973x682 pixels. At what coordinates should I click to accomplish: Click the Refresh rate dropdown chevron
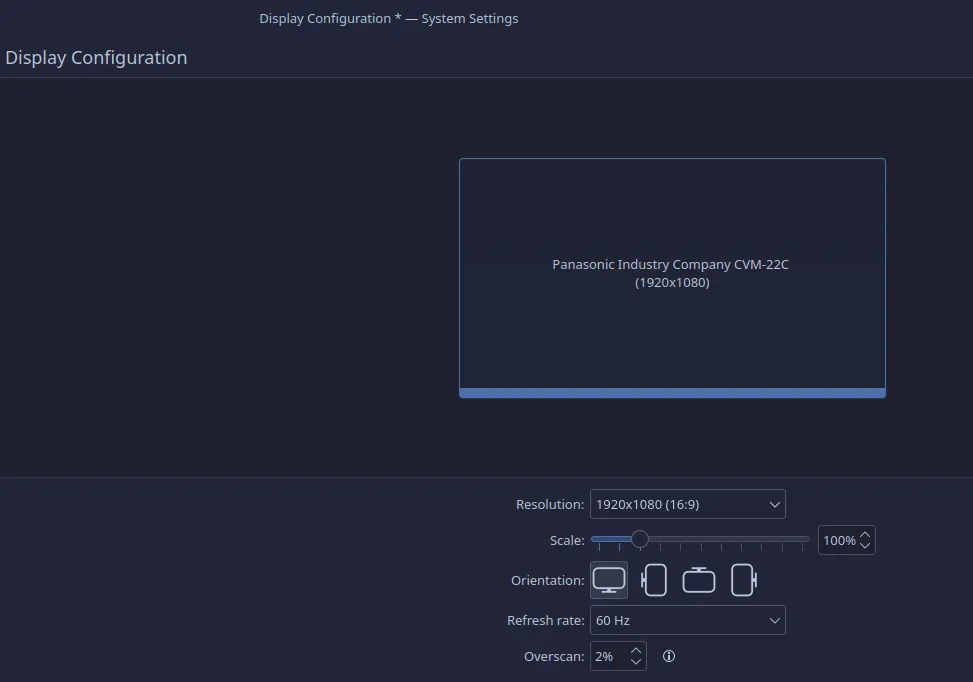(774, 620)
